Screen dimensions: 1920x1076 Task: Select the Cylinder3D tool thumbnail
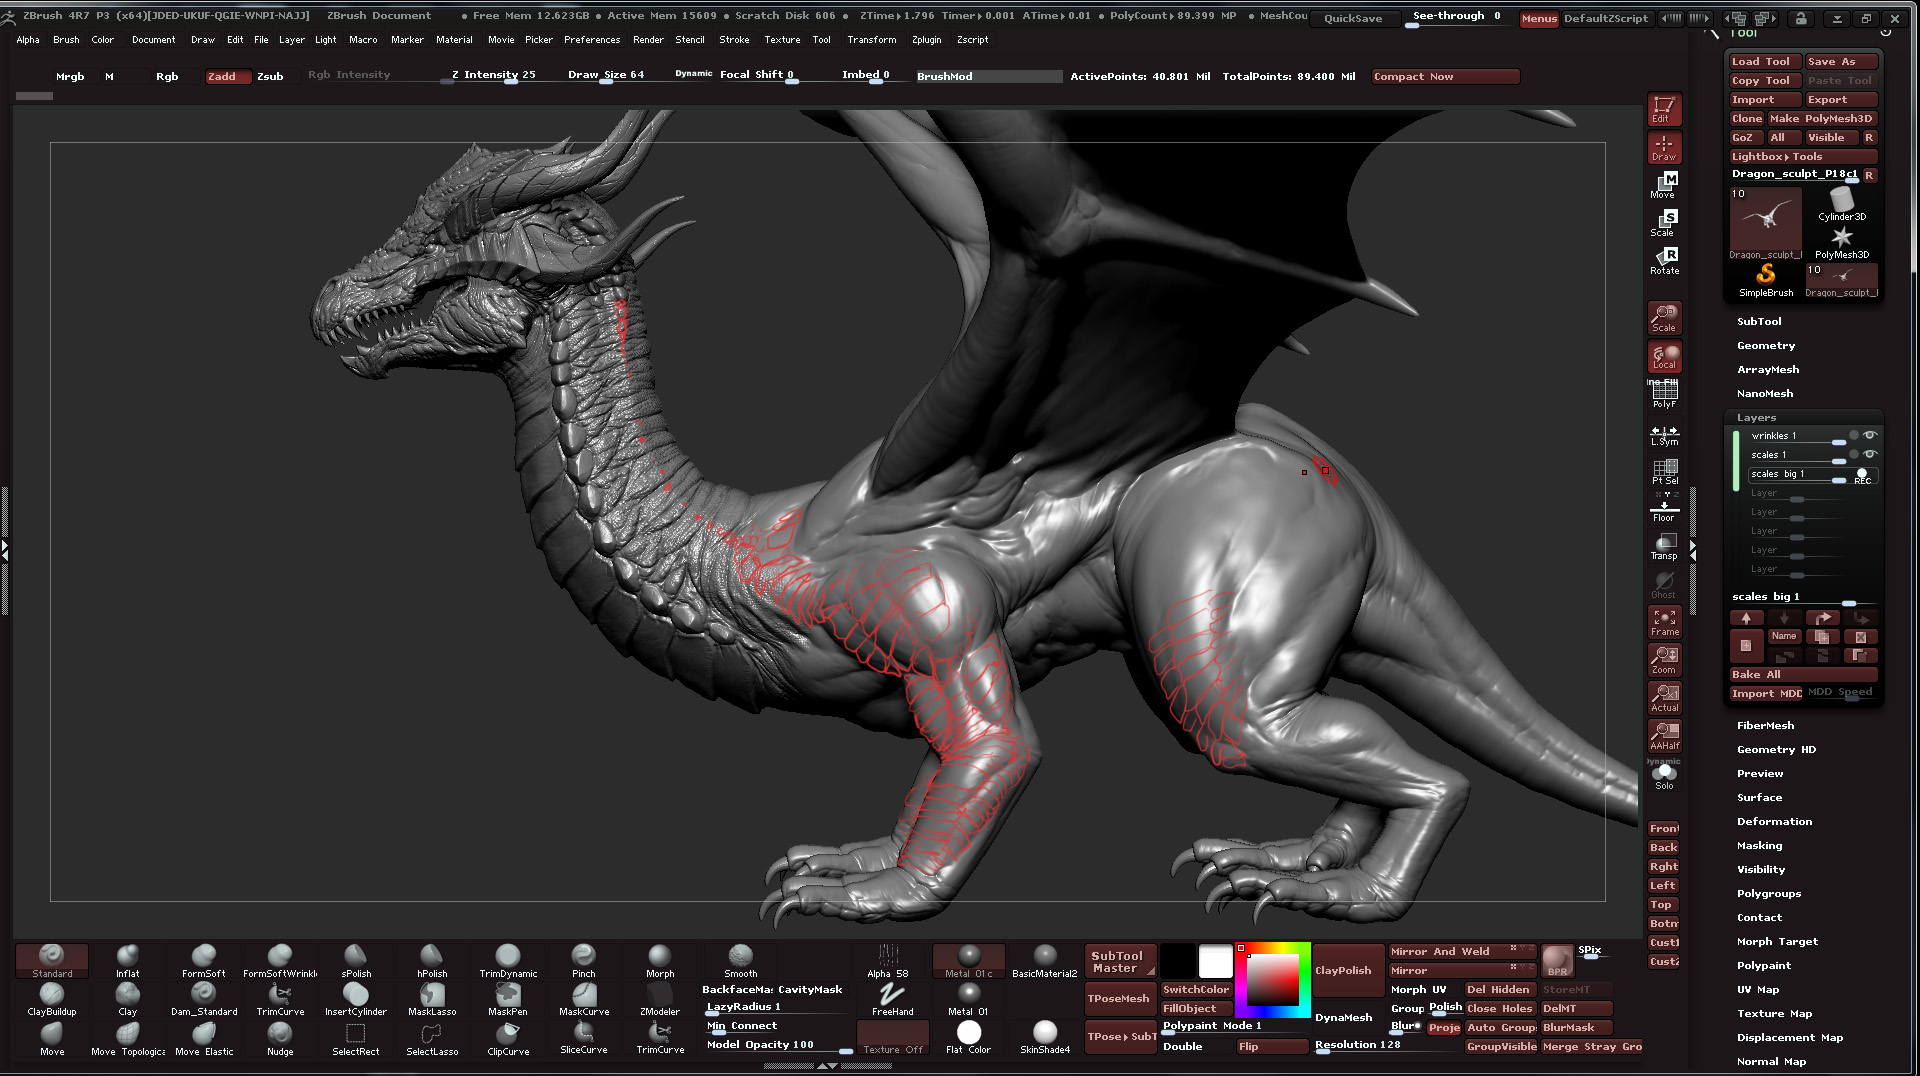[x=1842, y=204]
